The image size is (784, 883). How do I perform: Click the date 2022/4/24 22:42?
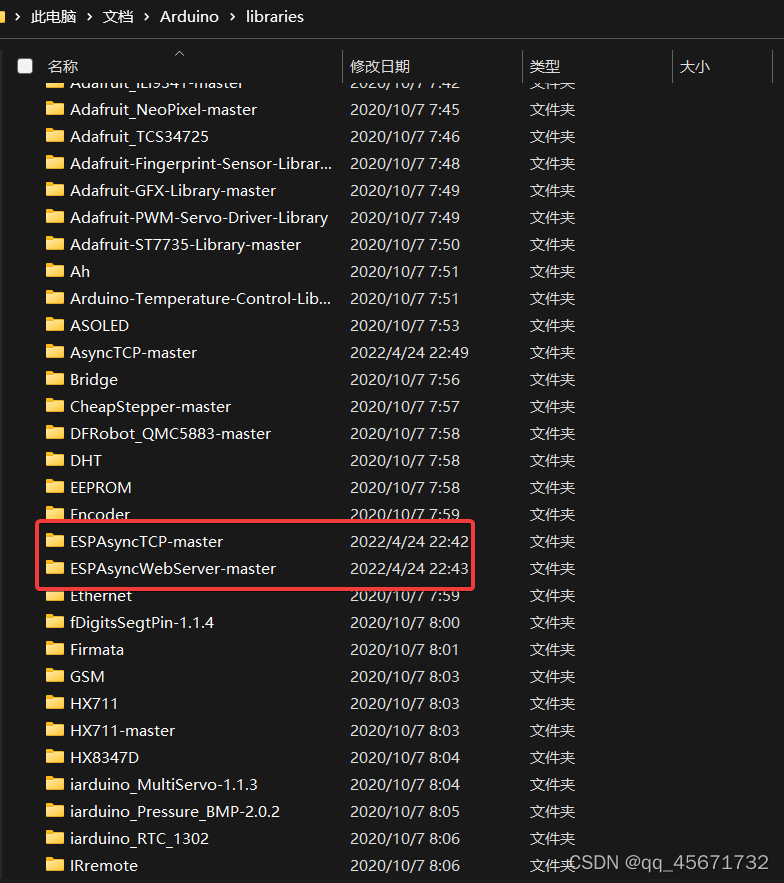click(409, 542)
